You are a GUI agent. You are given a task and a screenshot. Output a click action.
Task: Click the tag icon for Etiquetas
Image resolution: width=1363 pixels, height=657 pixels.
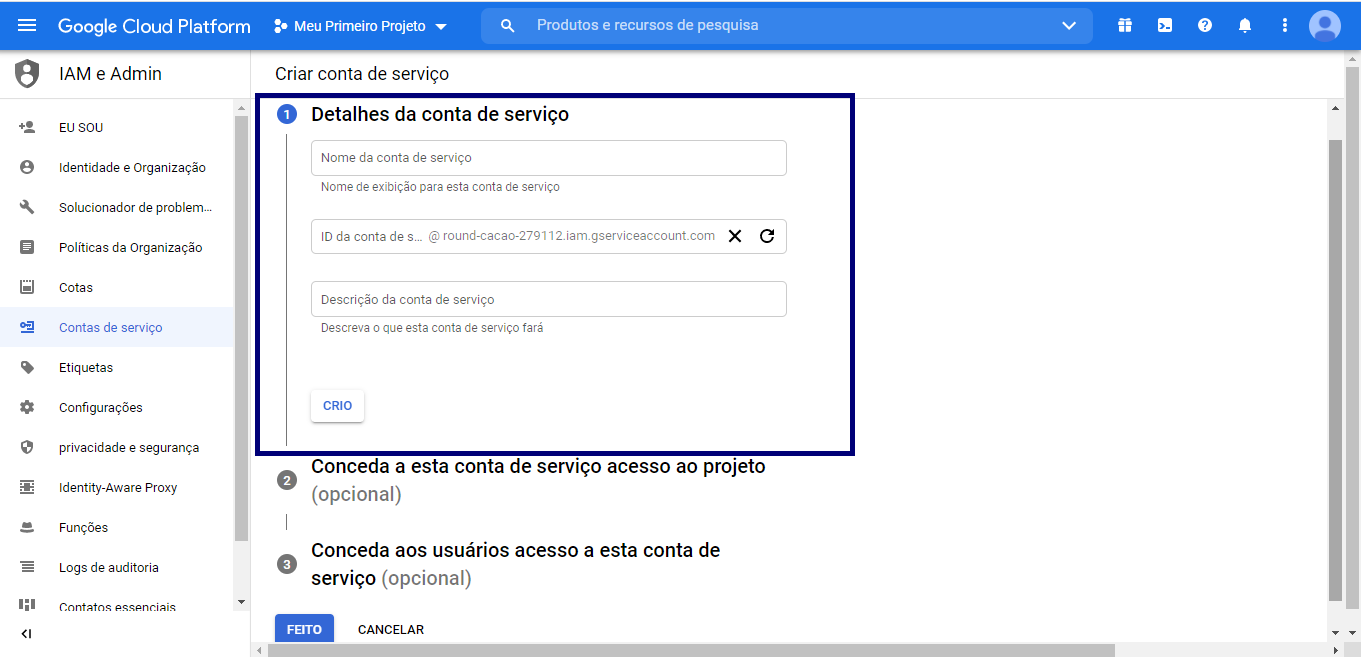tap(27, 367)
